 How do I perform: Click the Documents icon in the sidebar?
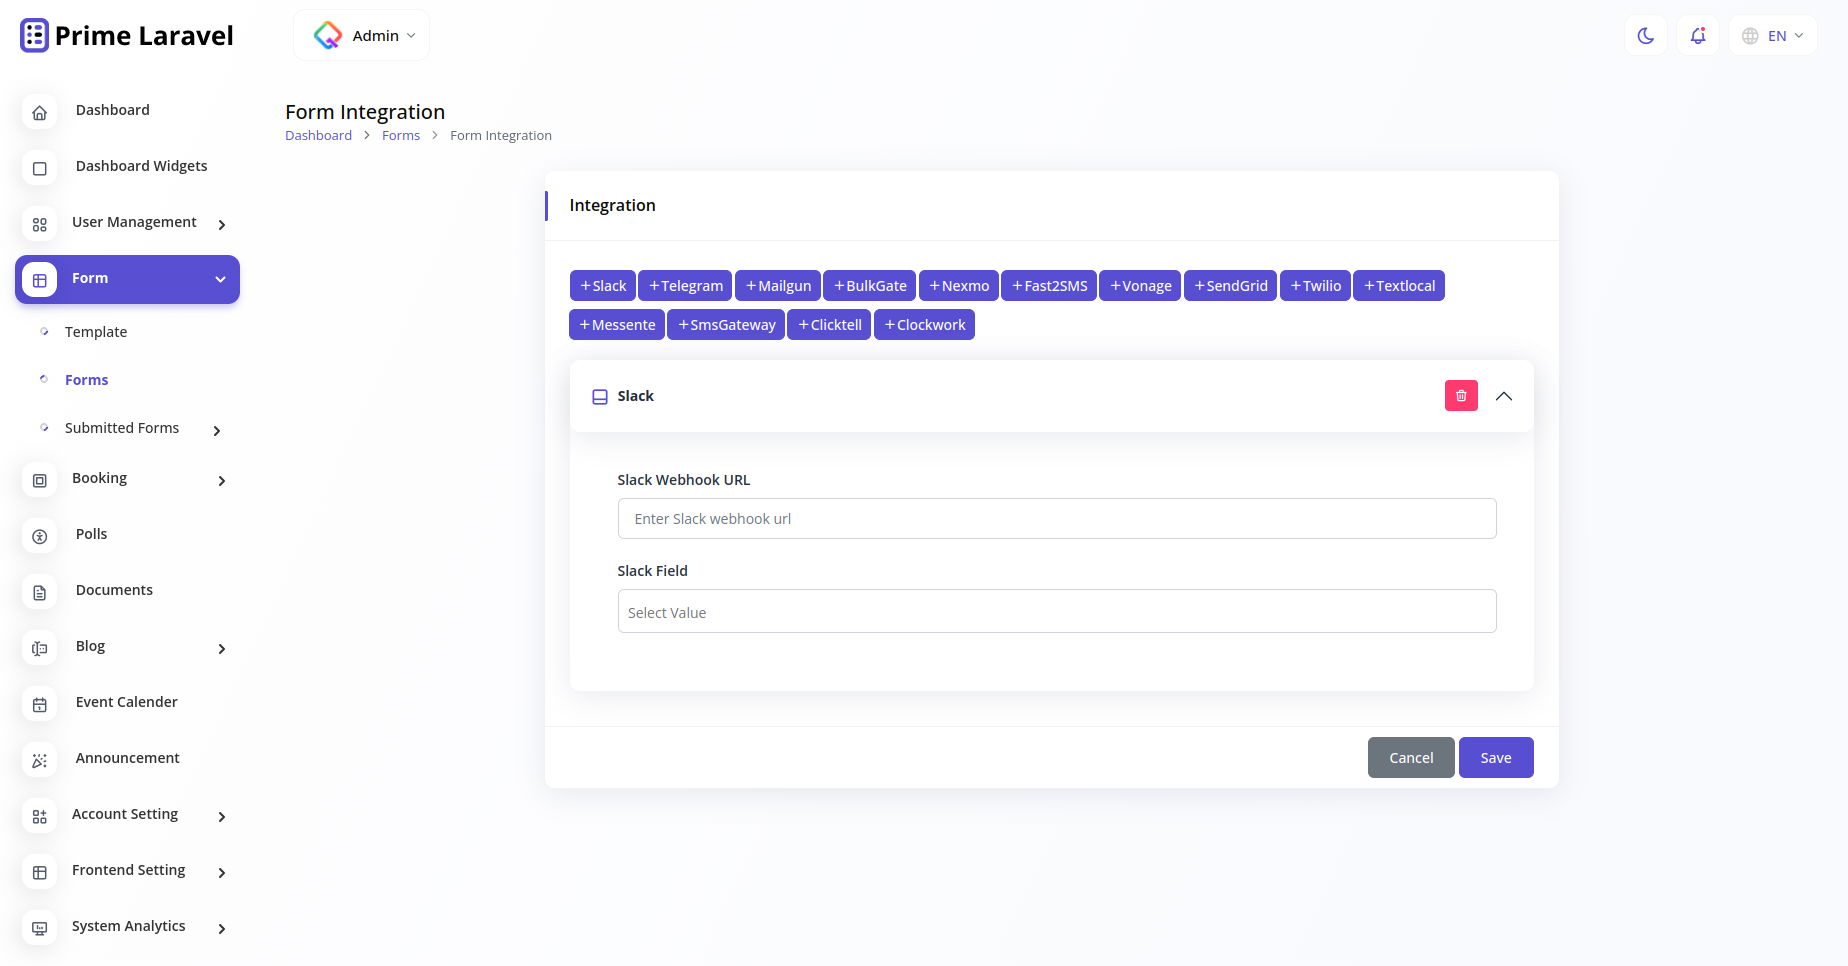[39, 592]
